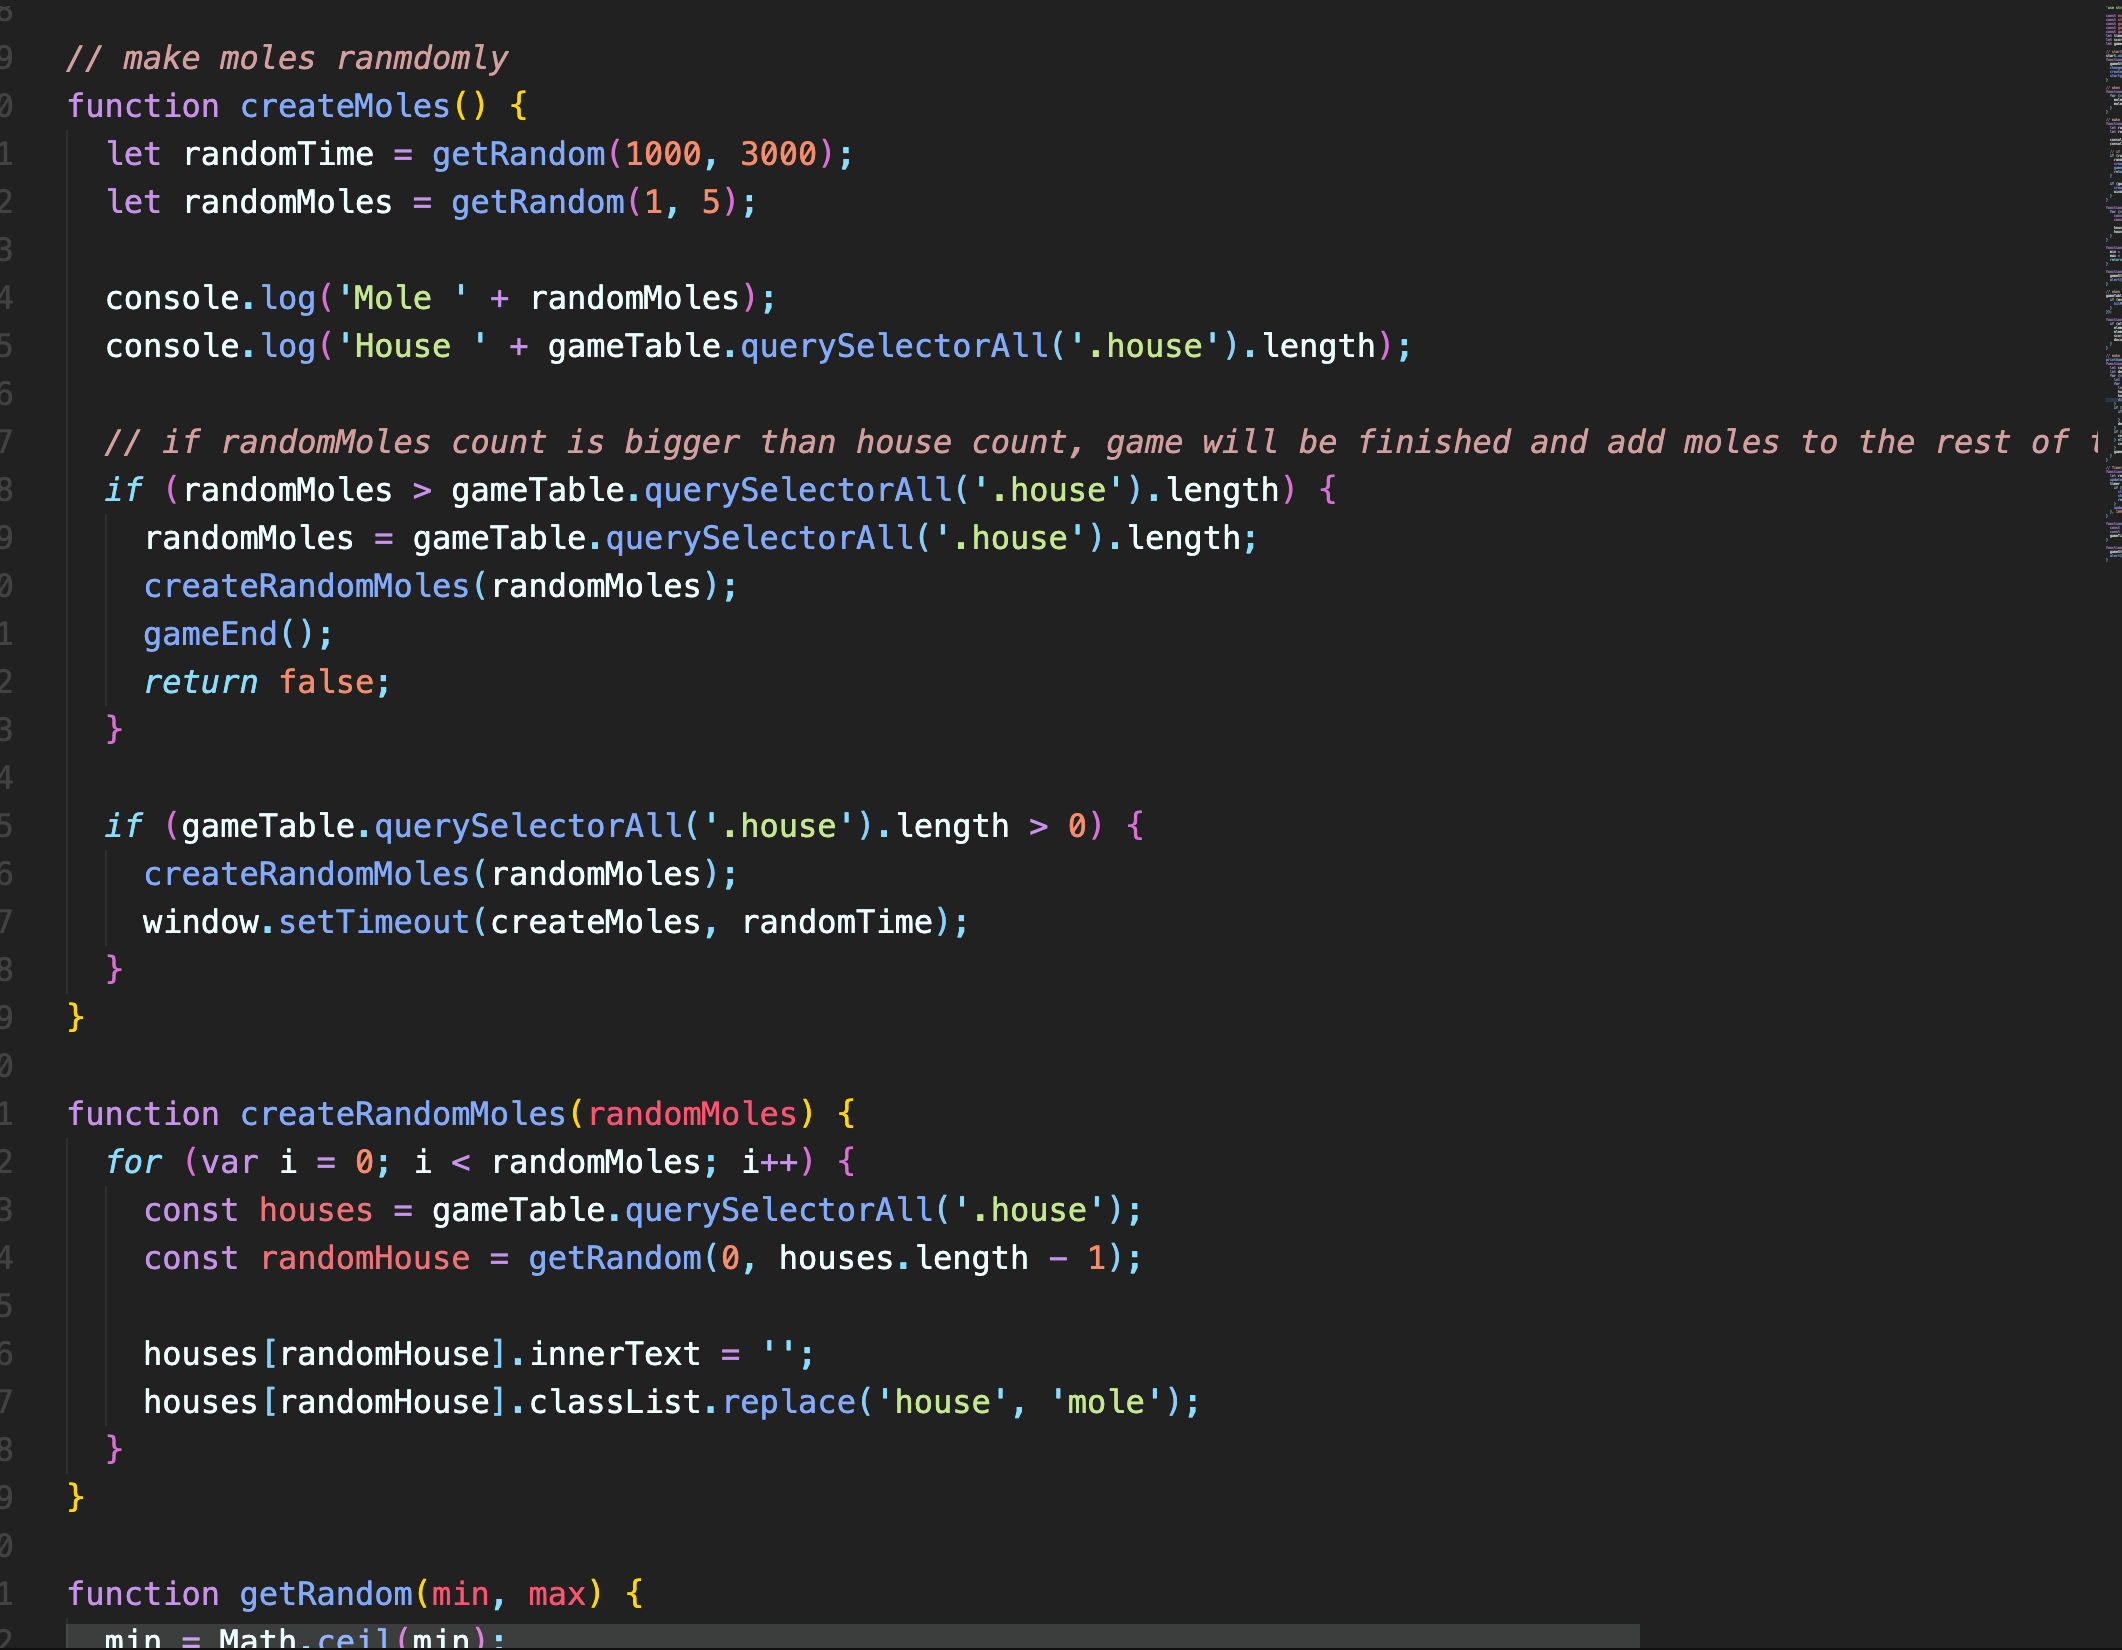Click getRandom in the function getRandom(min, max) declaration
Viewport: 2122px width, 1650px height.
point(326,1594)
